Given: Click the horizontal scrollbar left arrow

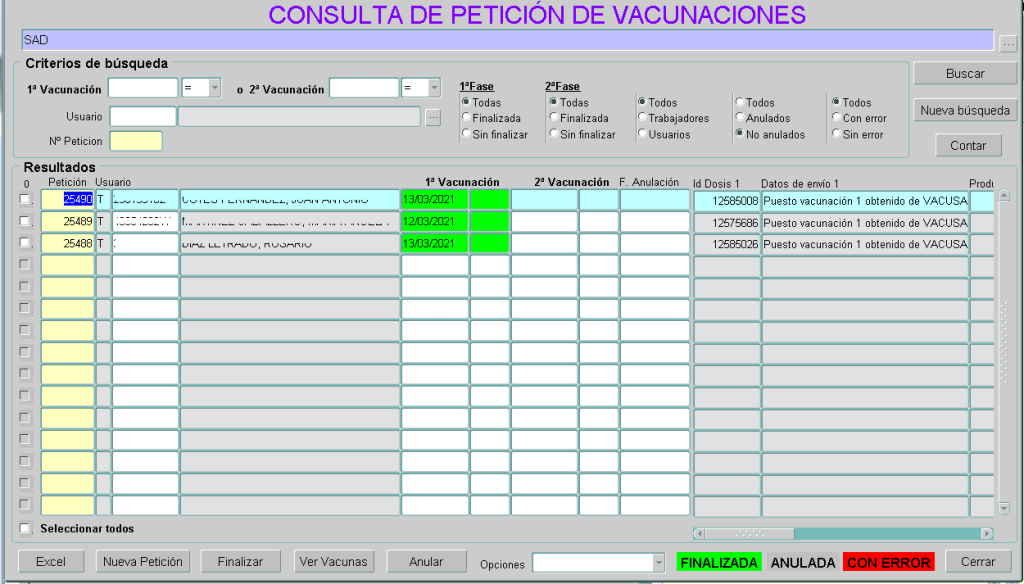Looking at the screenshot, I should coord(699,533).
